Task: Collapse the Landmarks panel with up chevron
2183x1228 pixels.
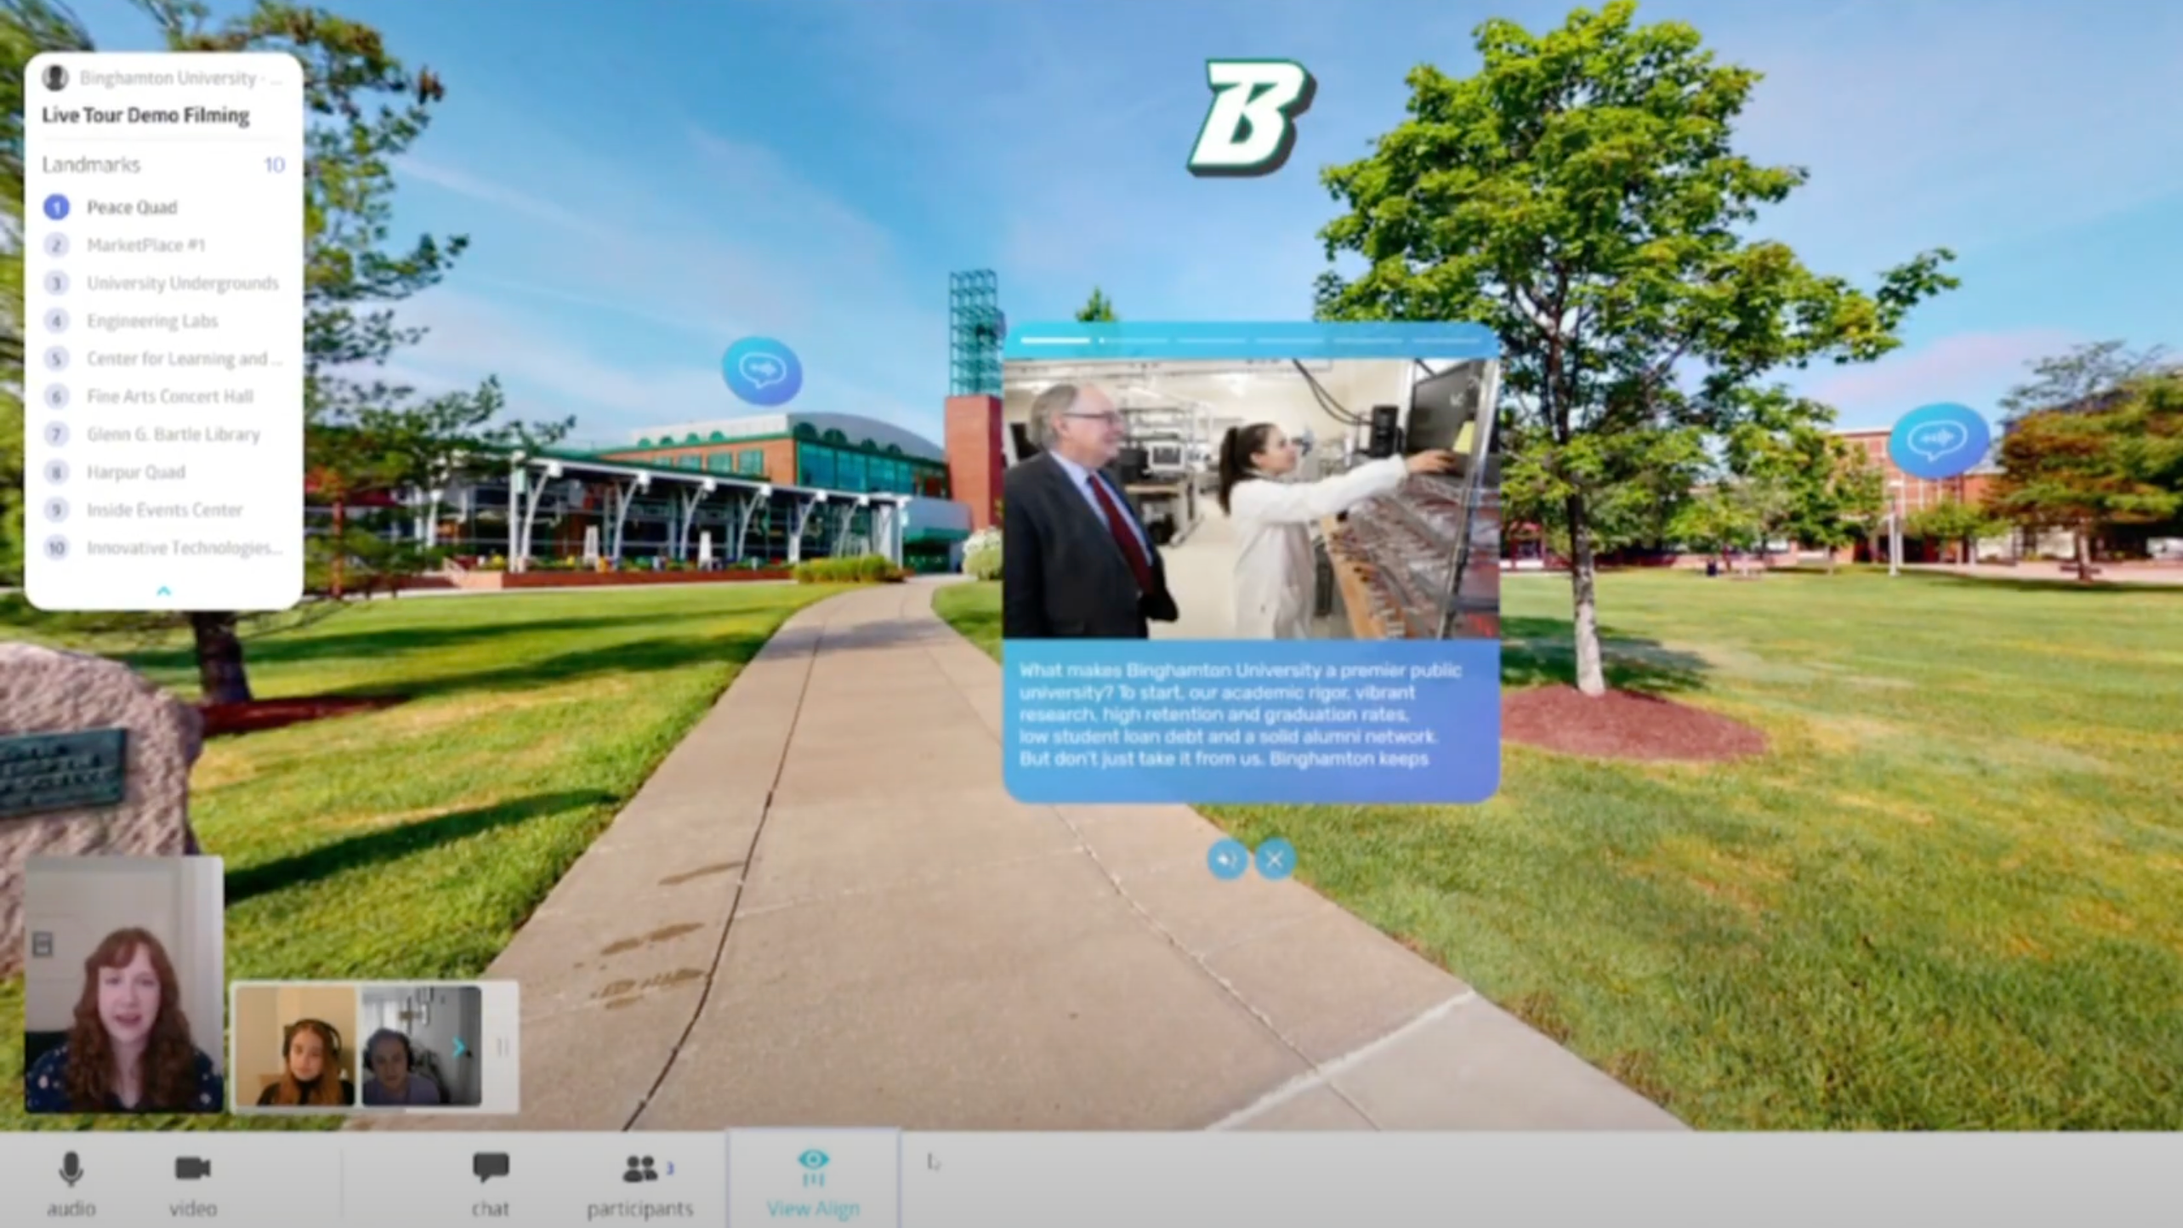Action: click(x=164, y=591)
